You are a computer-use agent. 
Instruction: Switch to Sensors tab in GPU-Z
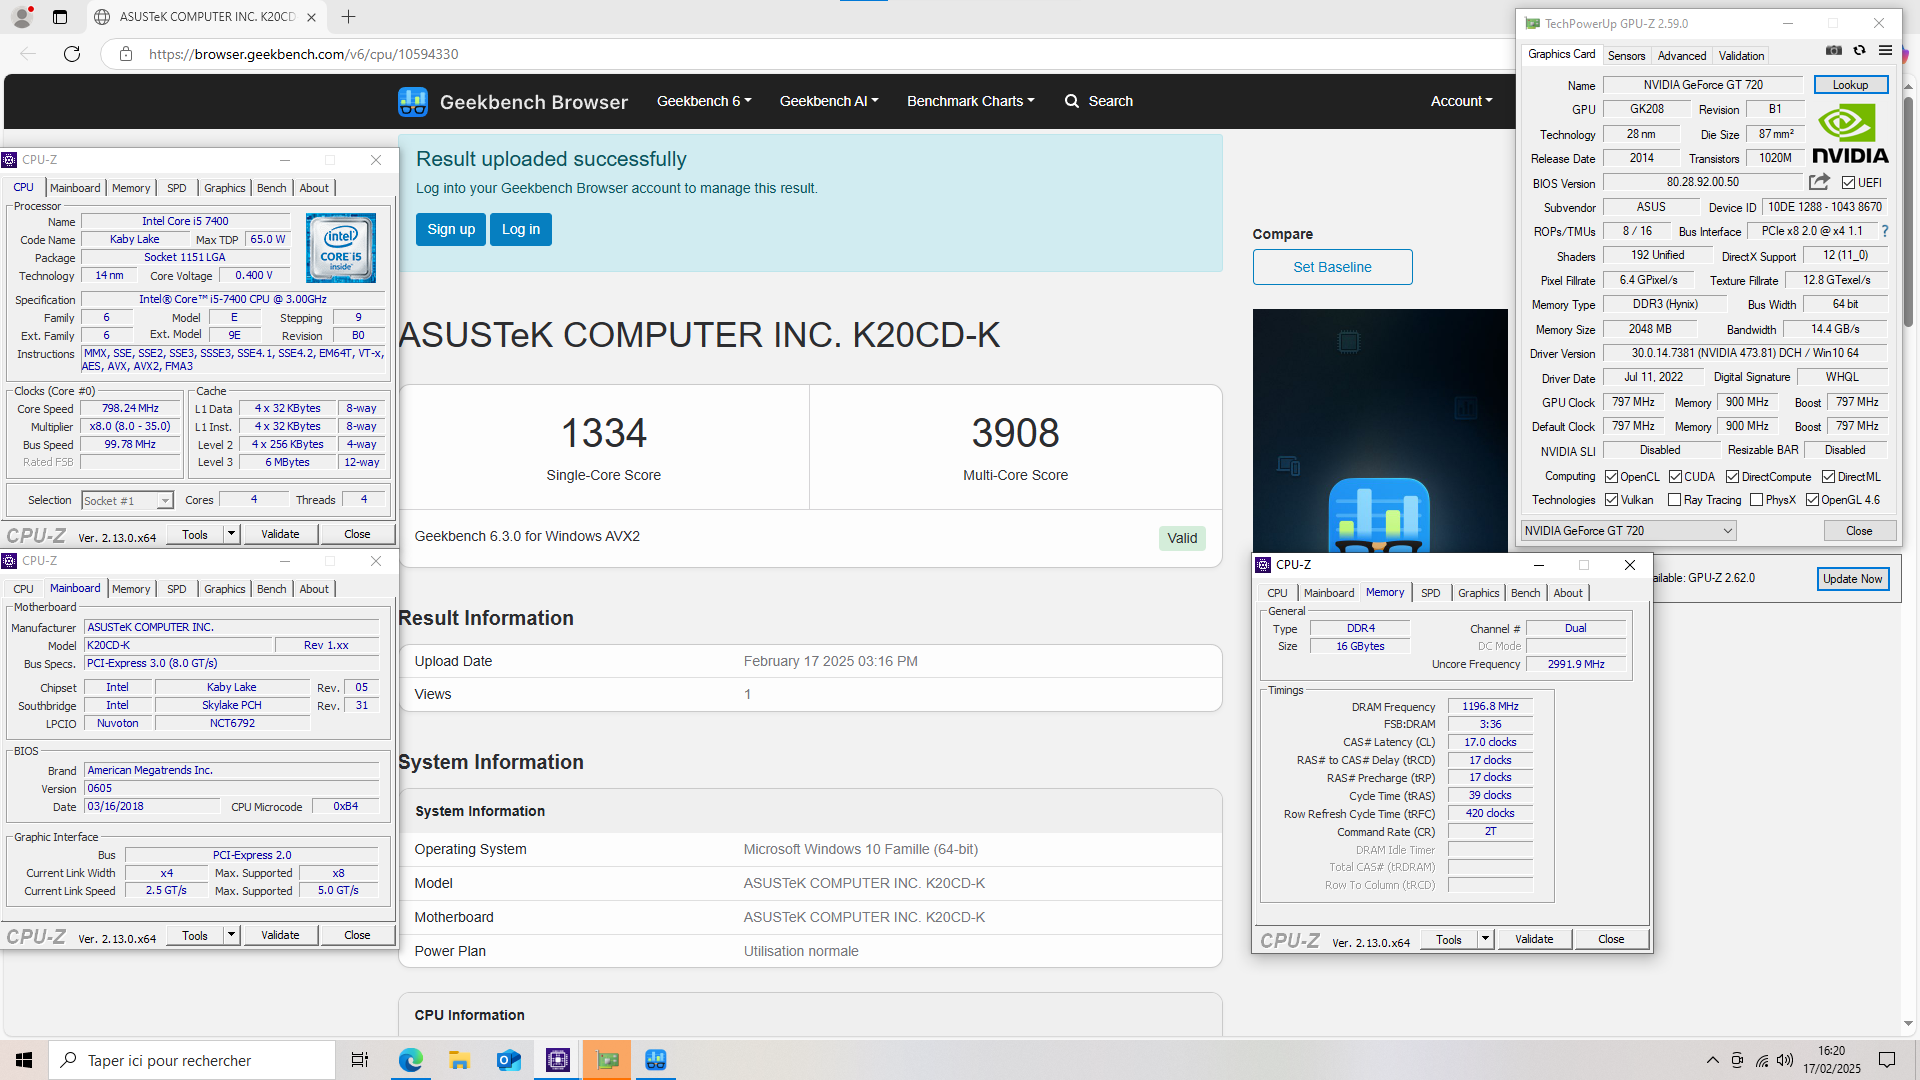[x=1626, y=56]
